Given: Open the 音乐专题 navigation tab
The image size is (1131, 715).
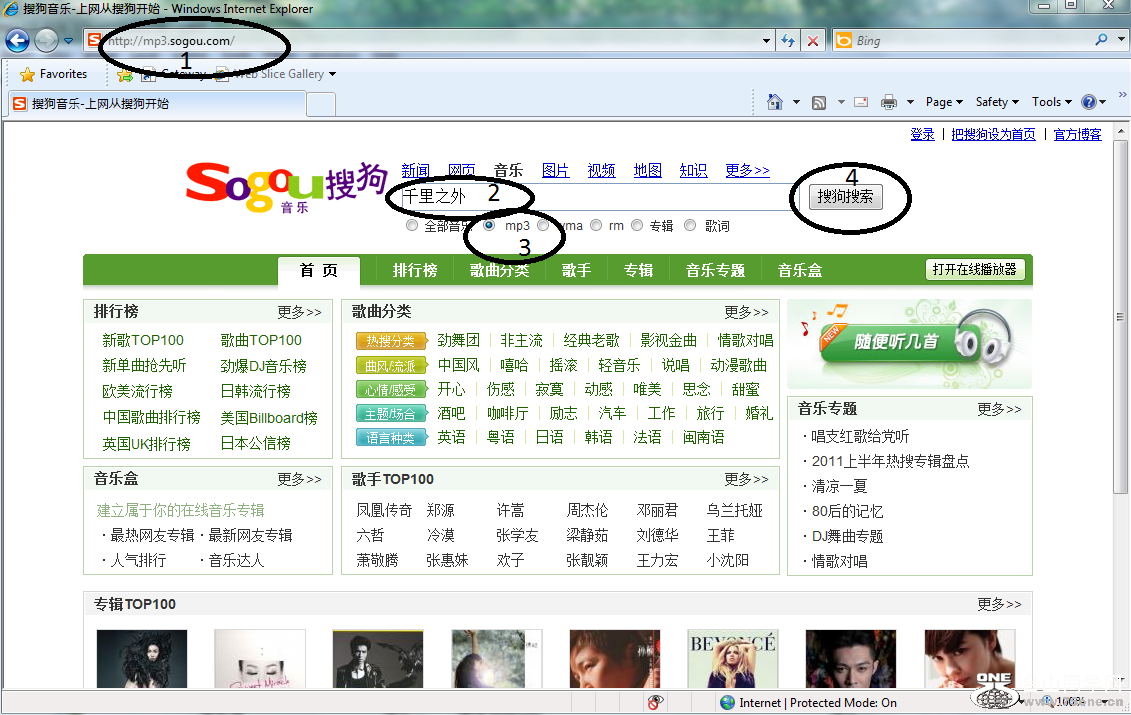Looking at the screenshot, I should [x=715, y=271].
